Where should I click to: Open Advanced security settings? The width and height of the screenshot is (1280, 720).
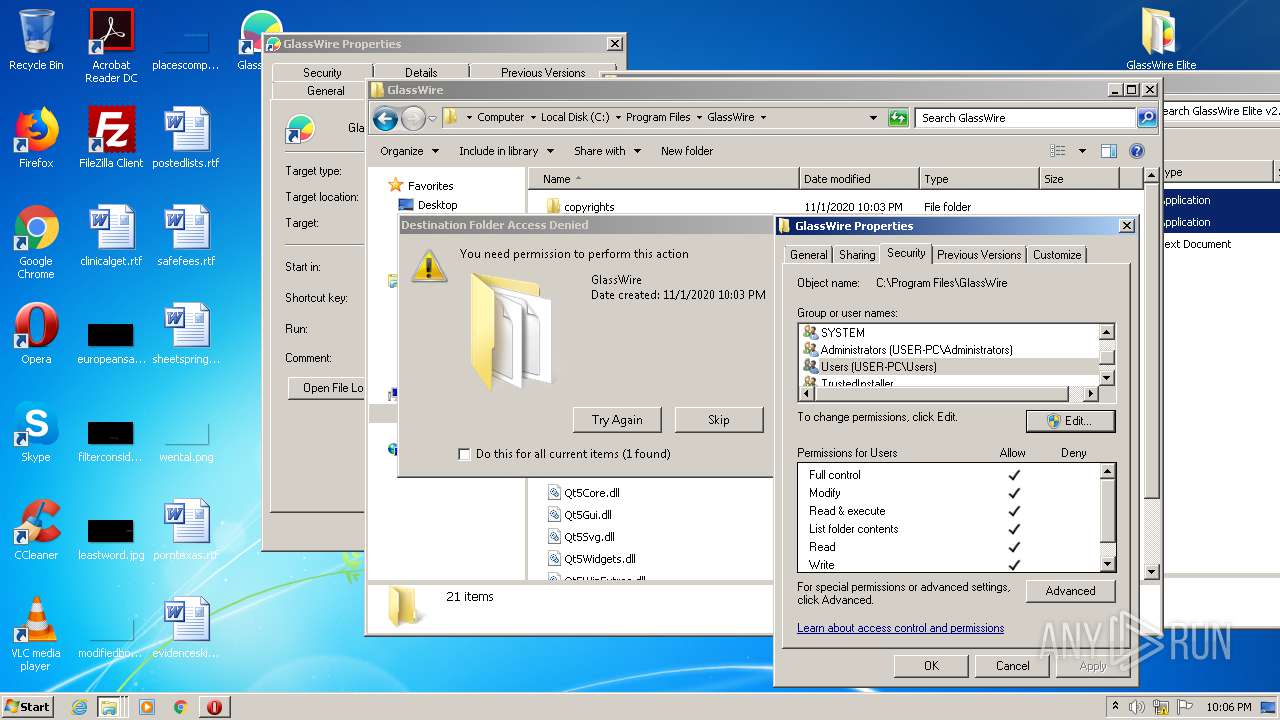[1070, 591]
